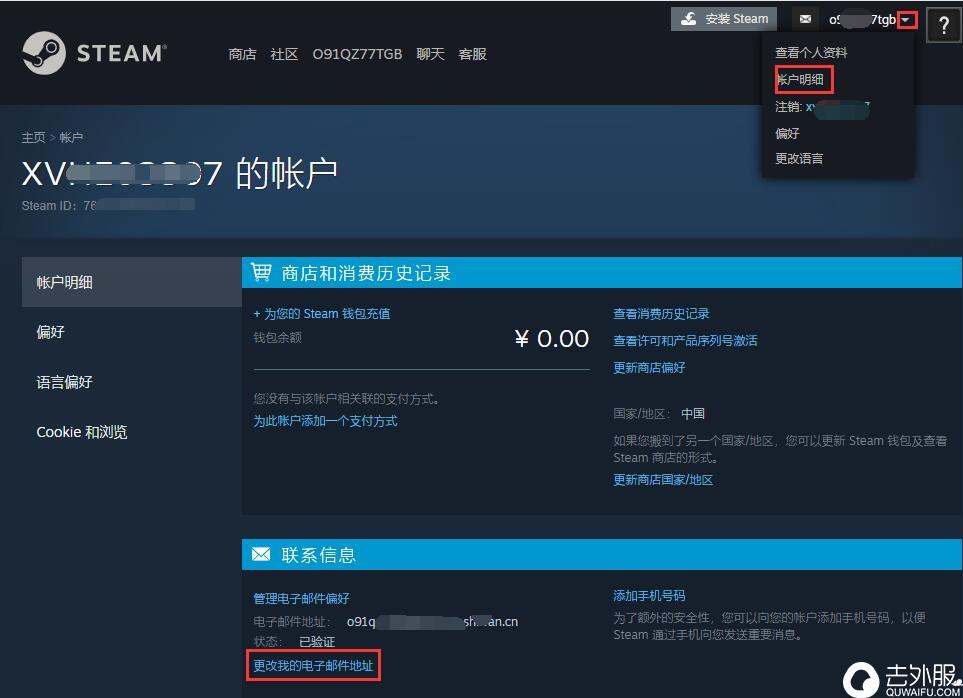Click the 联系信息 section title

[319, 555]
